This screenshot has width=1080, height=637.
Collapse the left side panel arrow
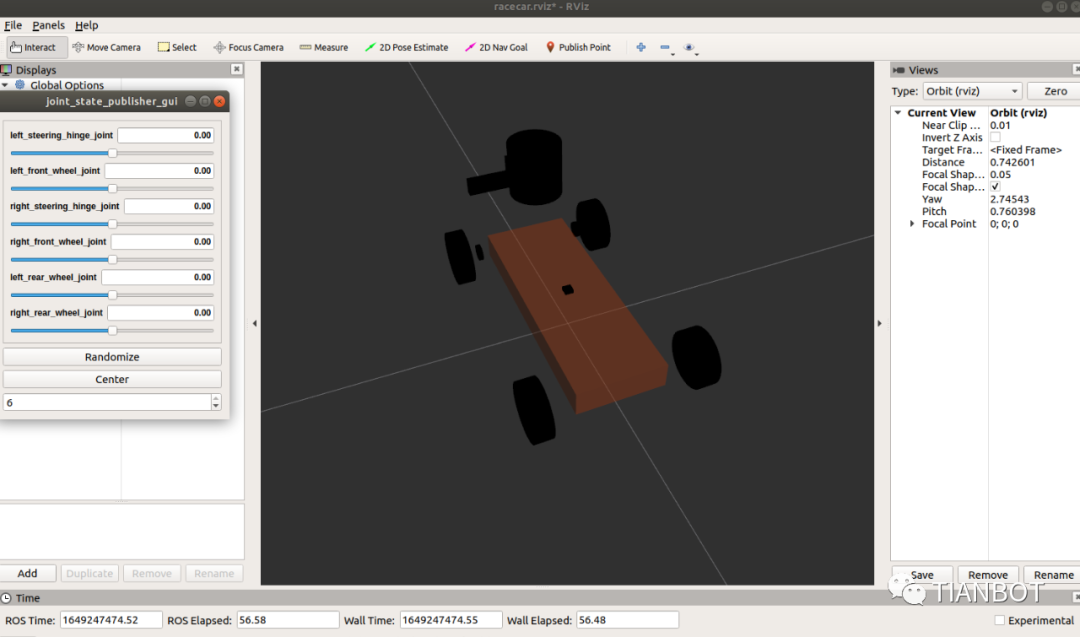tap(254, 323)
